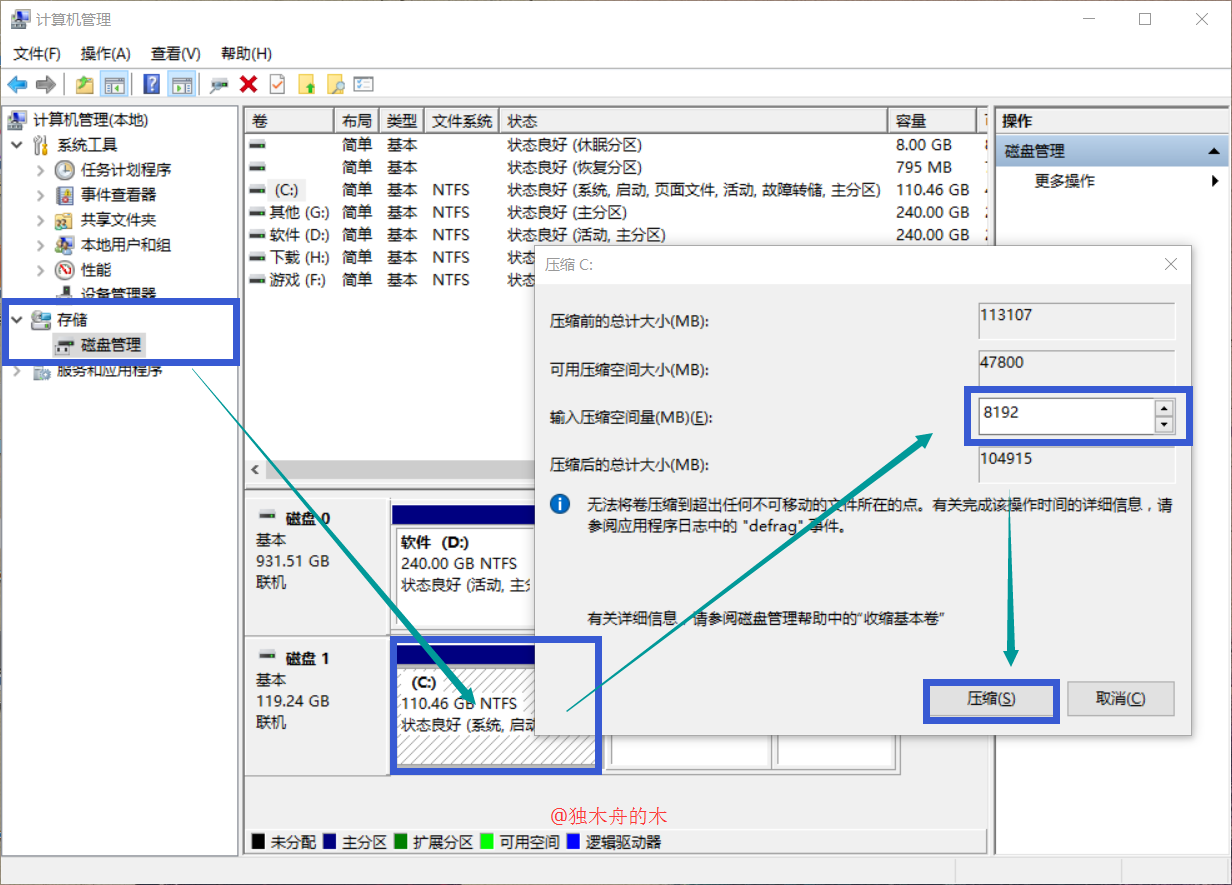The width and height of the screenshot is (1232, 885).
Task: Collapse the 系统工具 tree node
Action: pyautogui.click(x=16, y=144)
